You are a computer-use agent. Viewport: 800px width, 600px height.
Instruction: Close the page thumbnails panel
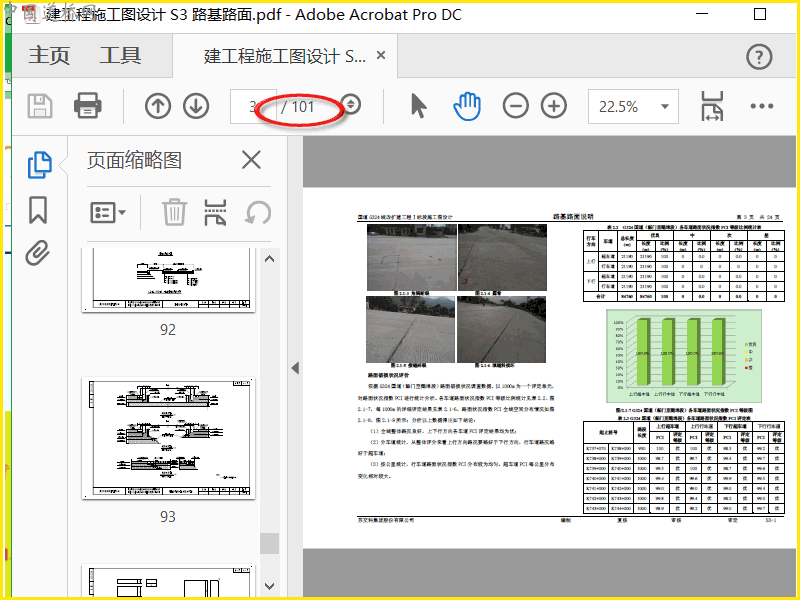point(251,160)
